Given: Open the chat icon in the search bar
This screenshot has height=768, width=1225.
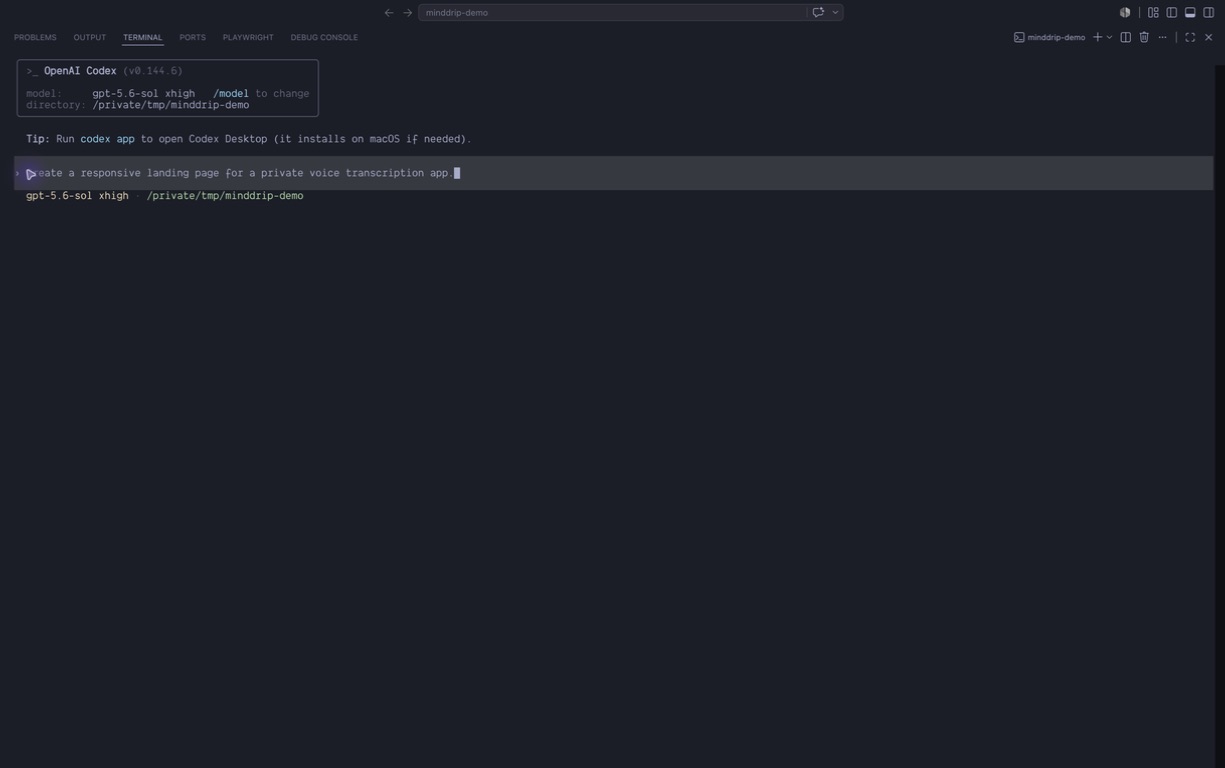Looking at the screenshot, I should 818,13.
